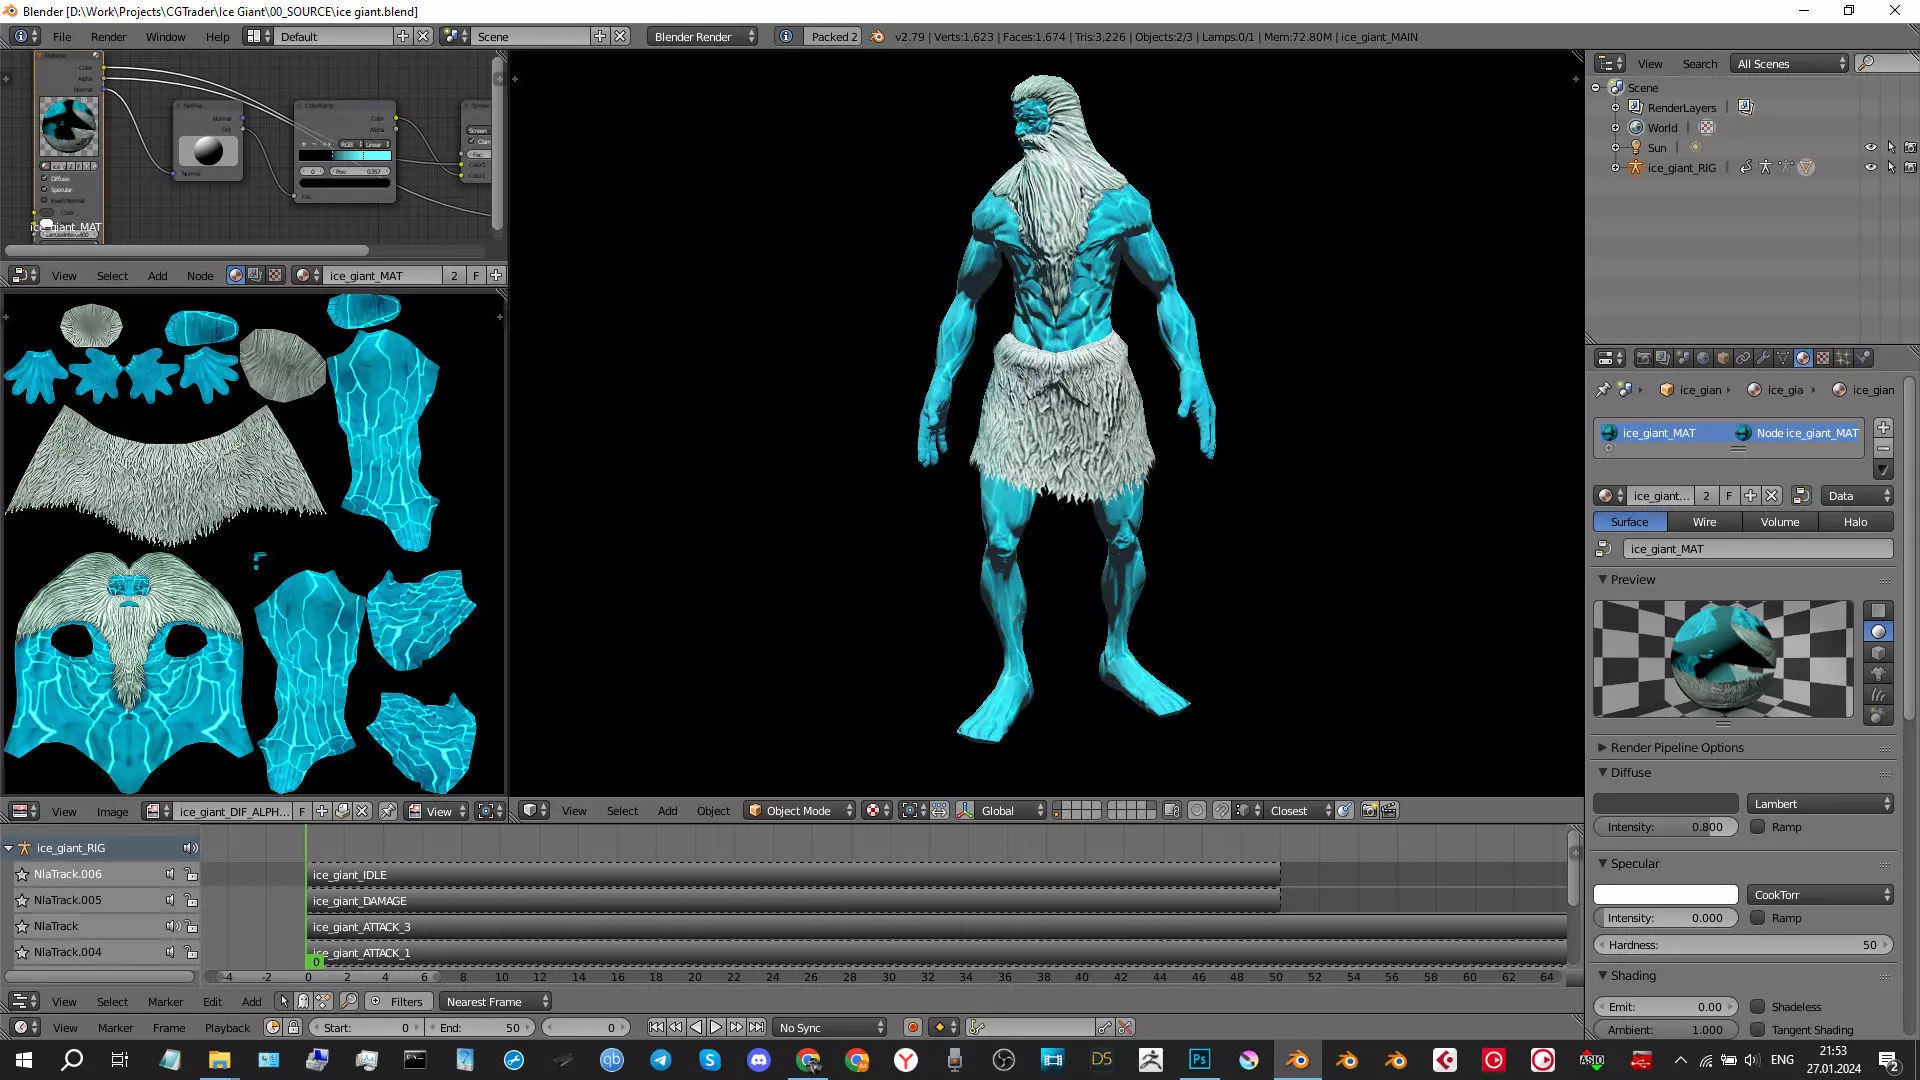Open the Render camera properties tab
This screenshot has width=1920, height=1080.
click(1643, 358)
